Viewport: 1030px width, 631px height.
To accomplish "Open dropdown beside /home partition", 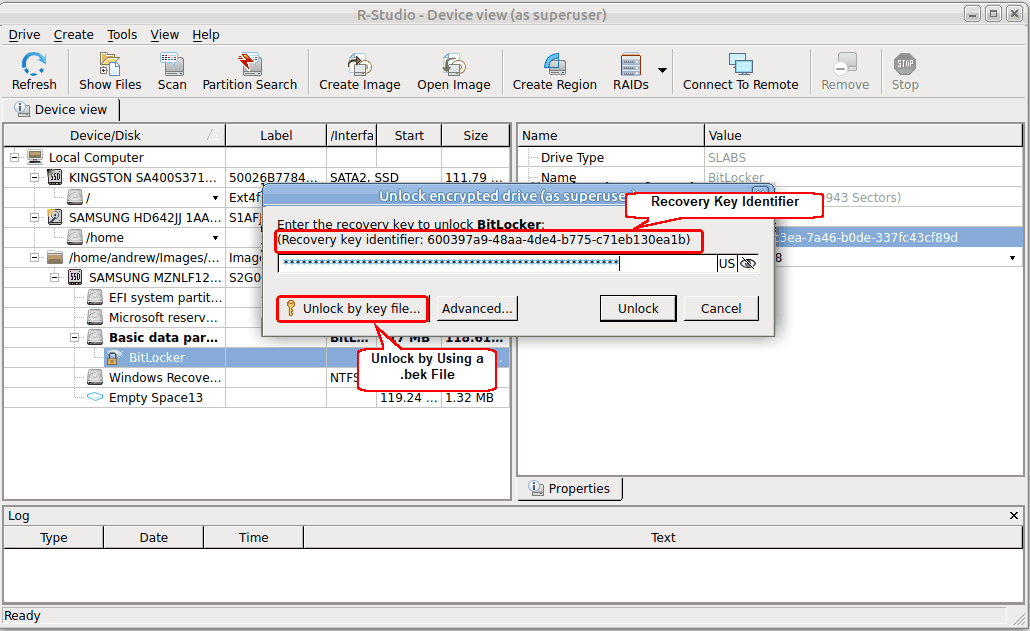I will pyautogui.click(x=215, y=238).
